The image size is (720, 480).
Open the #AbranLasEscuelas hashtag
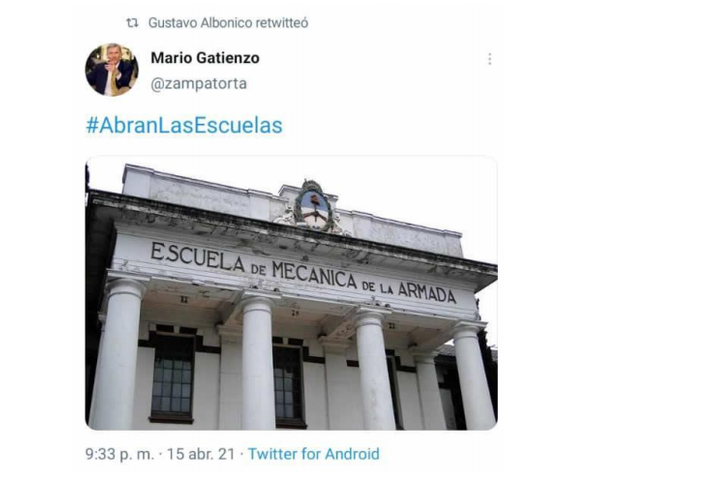click(184, 125)
